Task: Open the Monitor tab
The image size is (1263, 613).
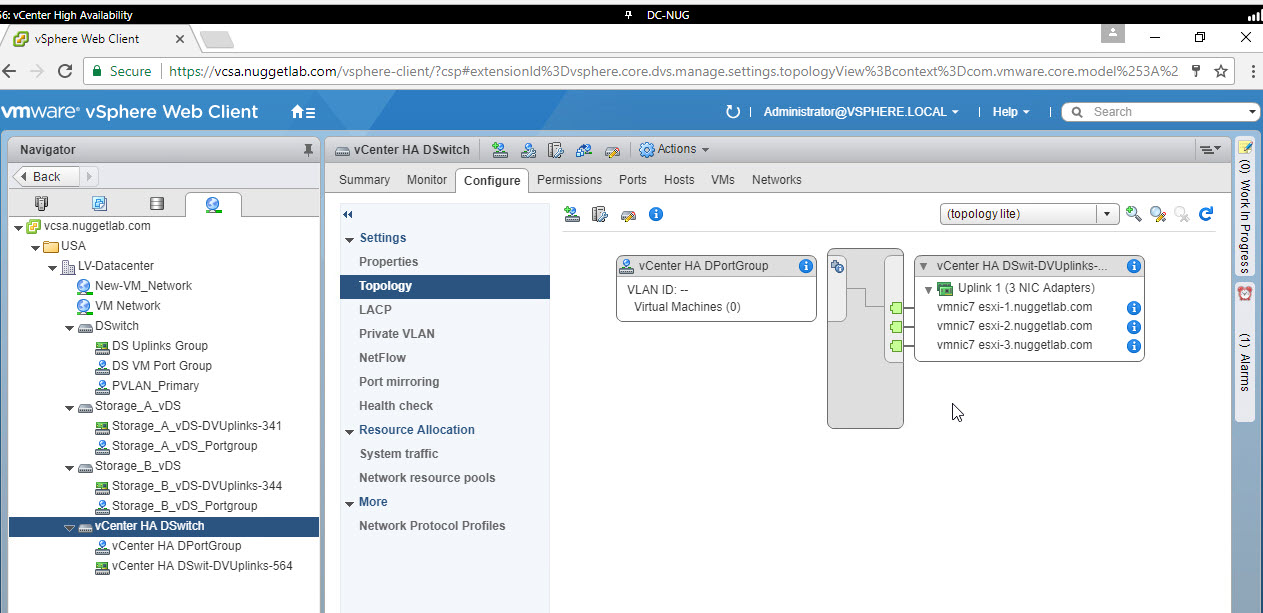Action: pyautogui.click(x=427, y=180)
